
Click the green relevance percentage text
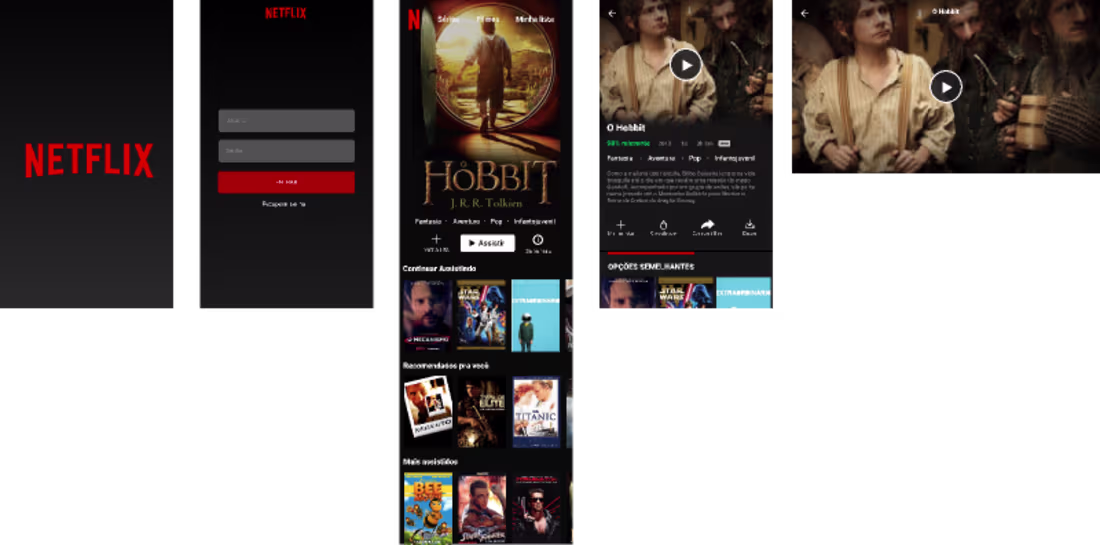[628, 143]
